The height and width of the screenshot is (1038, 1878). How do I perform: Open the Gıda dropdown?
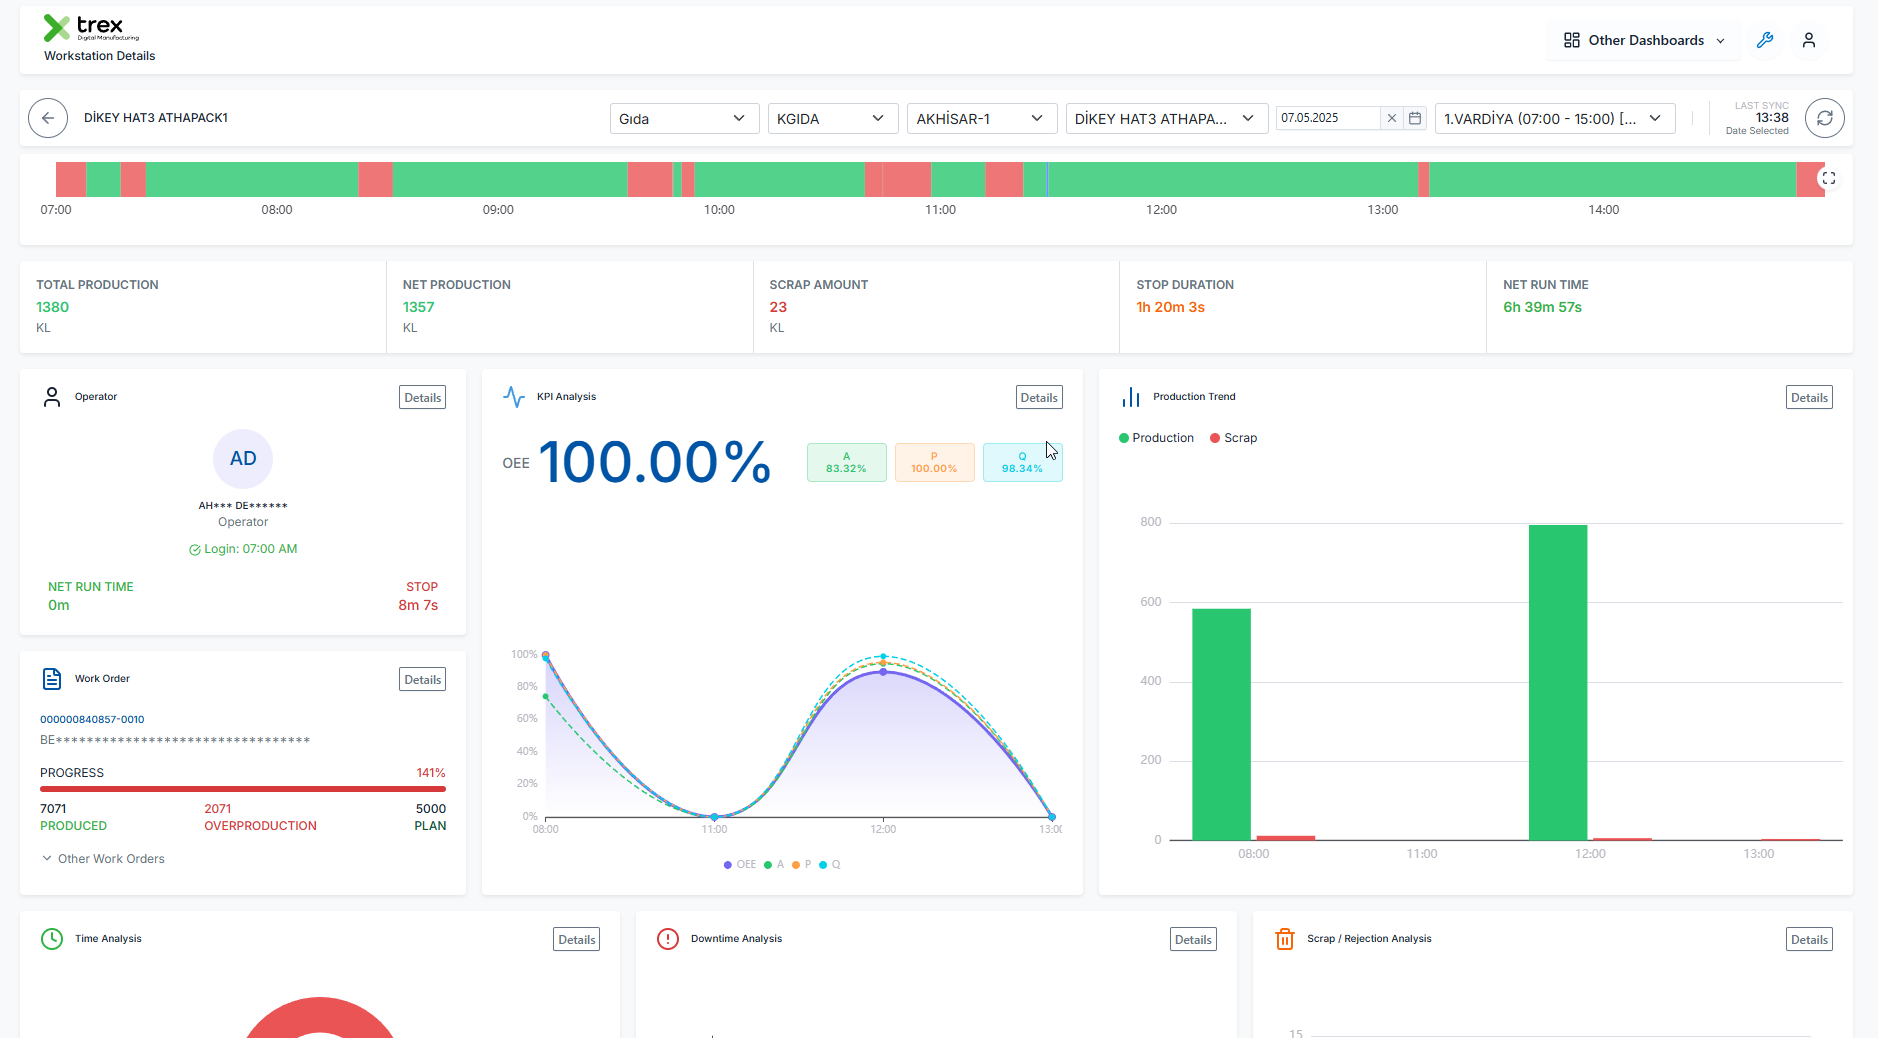(684, 118)
